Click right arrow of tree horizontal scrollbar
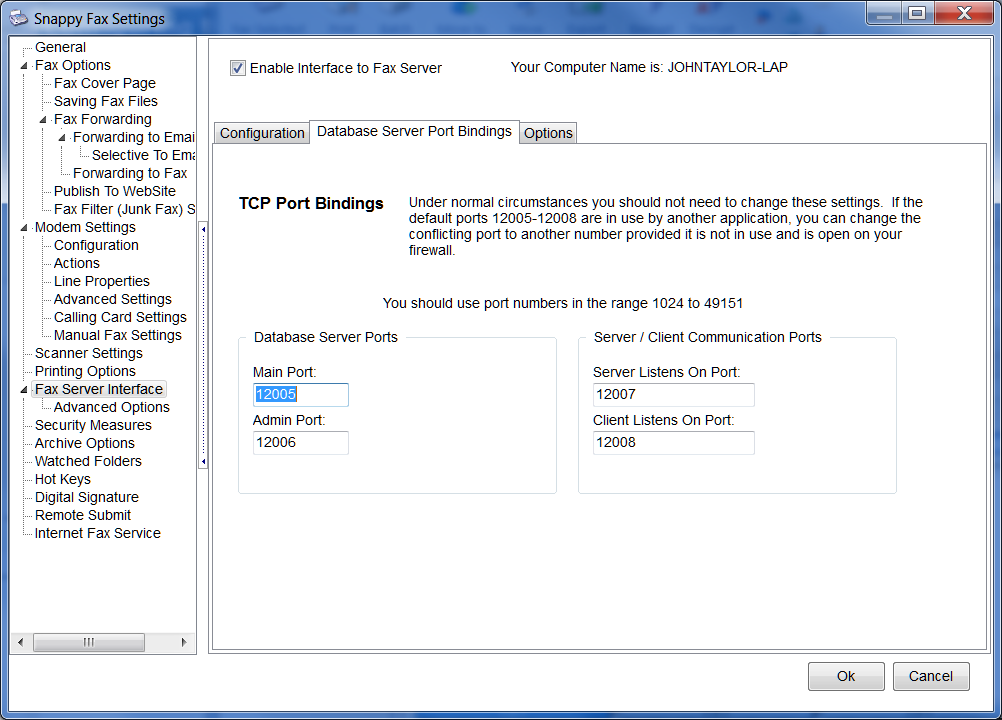This screenshot has width=1002, height=720. (184, 642)
